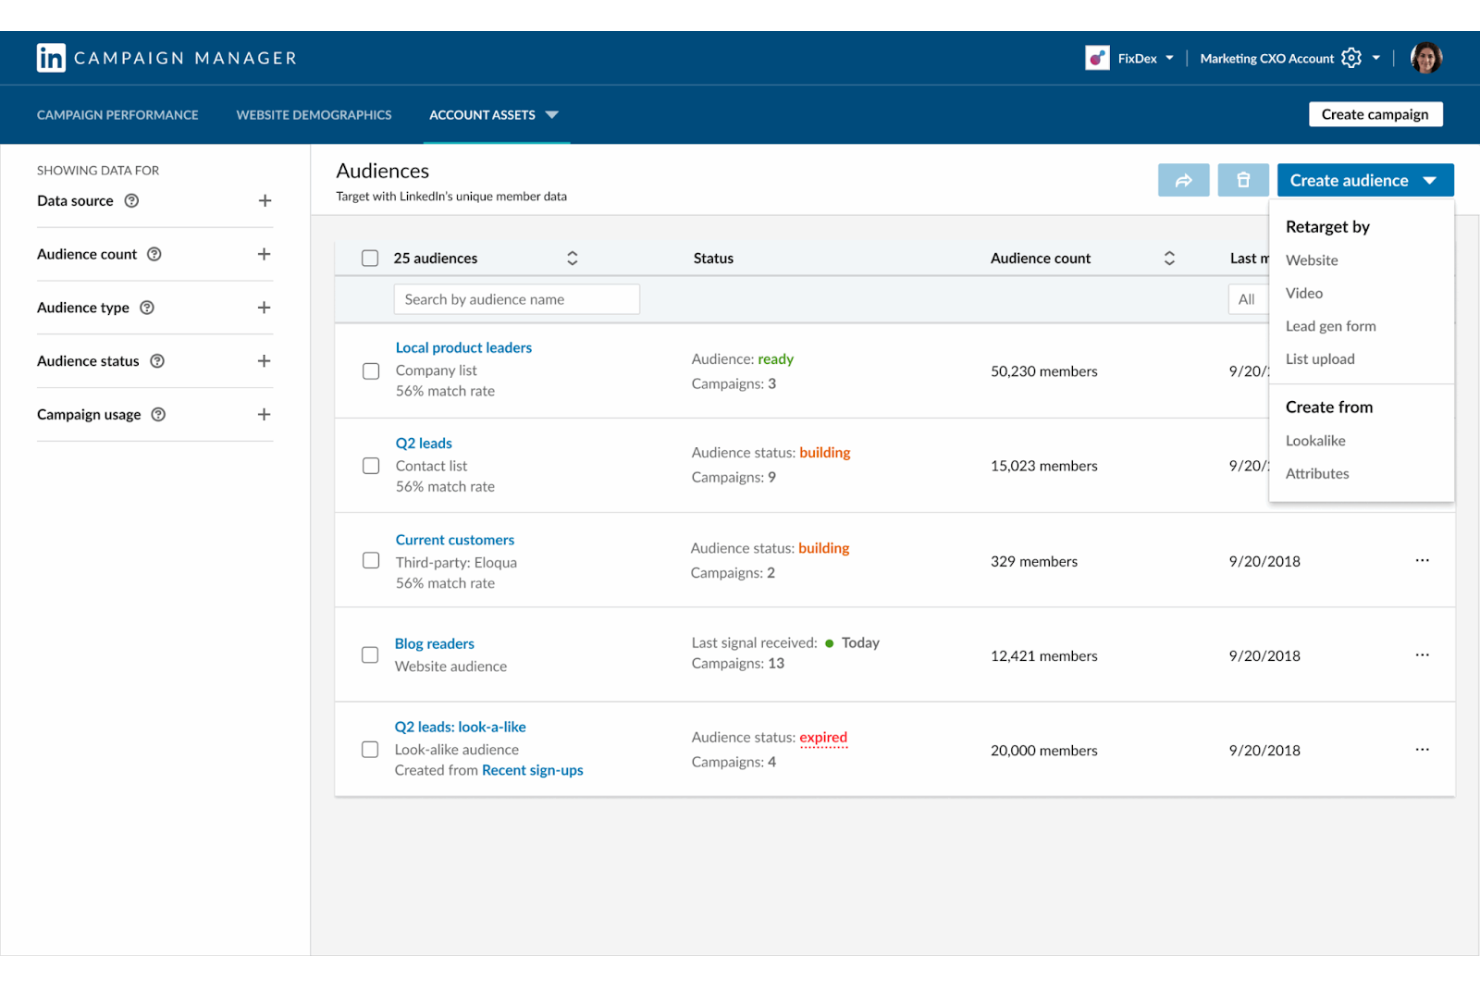Screen dimensions: 1480x987
Task: Click the Create campaign button
Action: pyautogui.click(x=1374, y=114)
